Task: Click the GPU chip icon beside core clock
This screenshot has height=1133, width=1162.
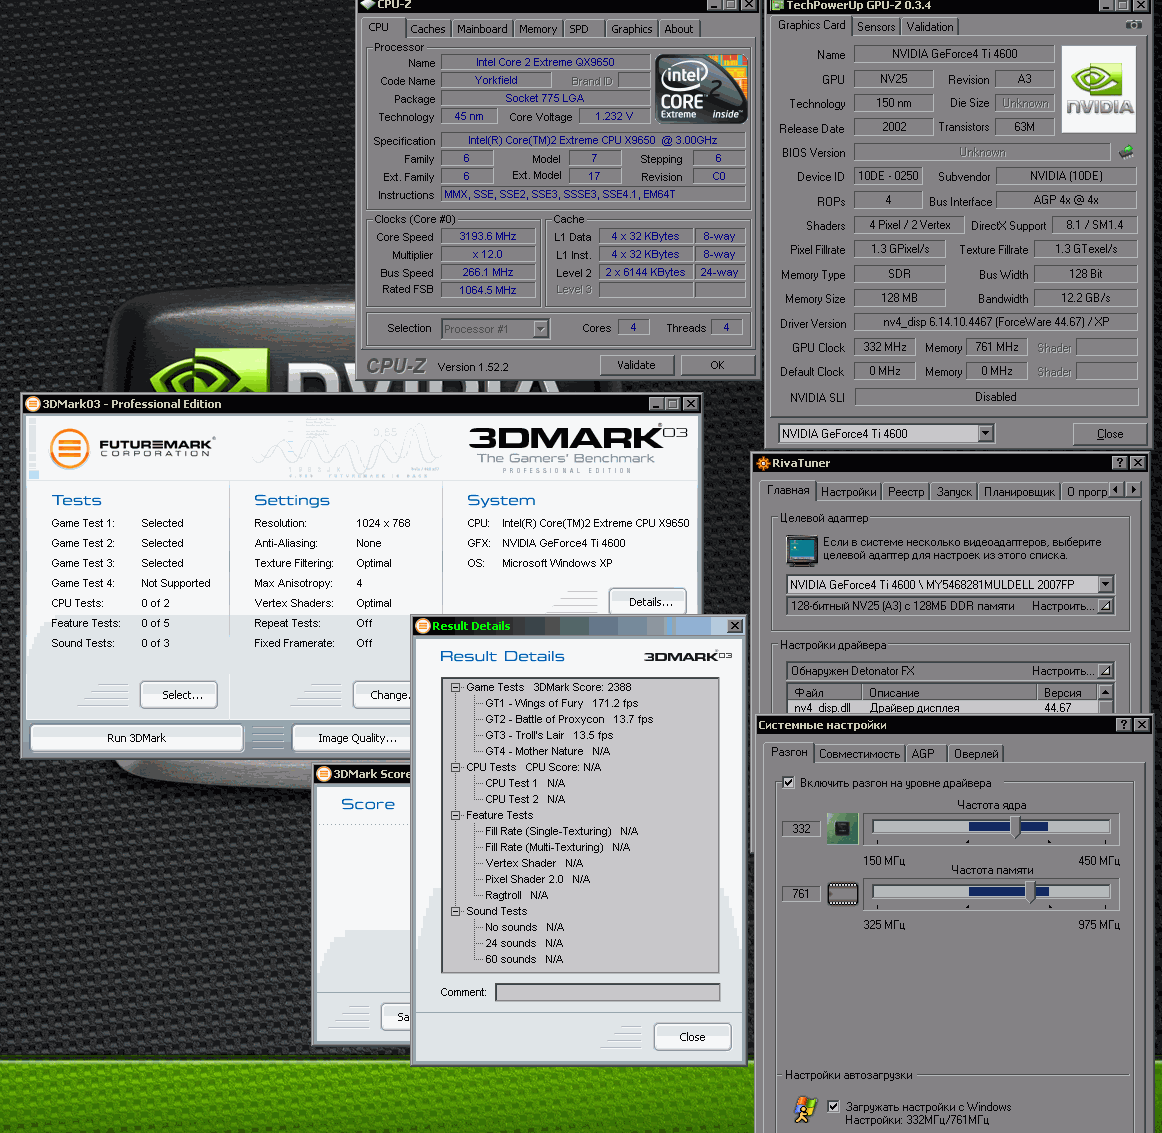Action: [842, 828]
